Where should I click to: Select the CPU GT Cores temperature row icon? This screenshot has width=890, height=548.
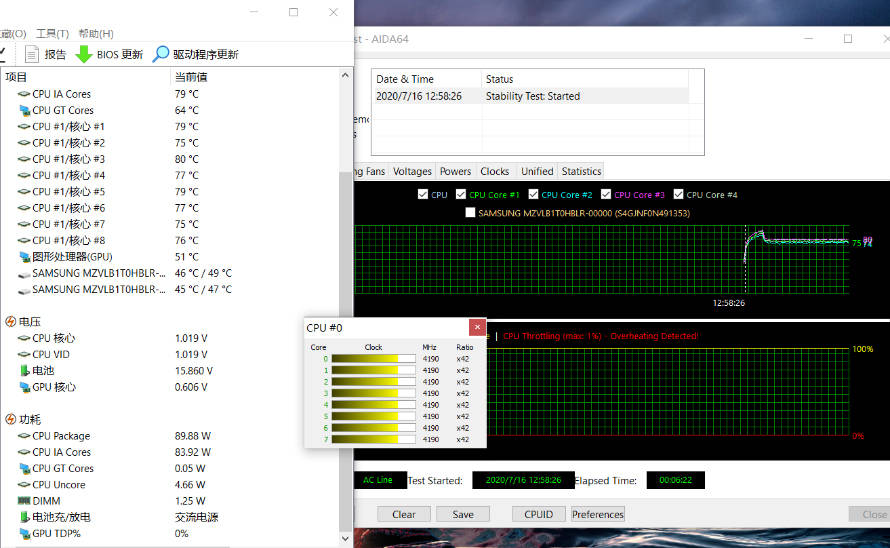24,110
